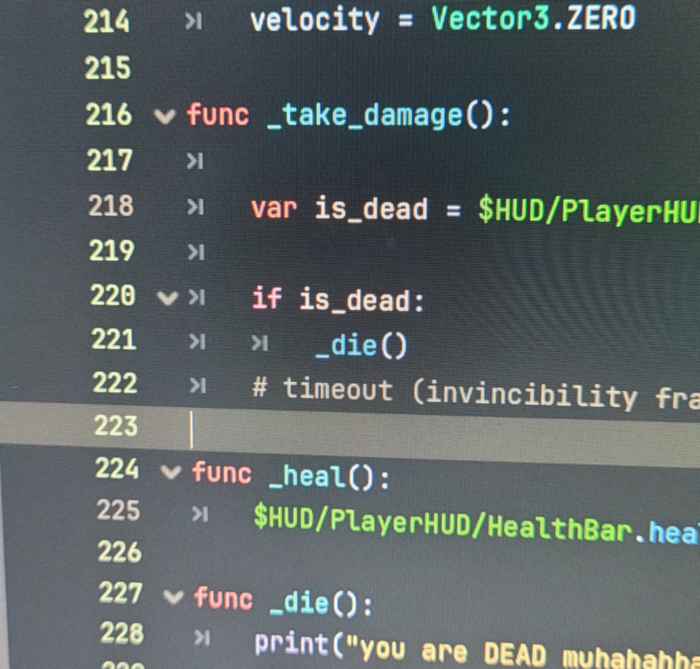Image resolution: width=700 pixels, height=669 pixels.
Task: Click line number 226 in the gutter
Action: [119, 552]
